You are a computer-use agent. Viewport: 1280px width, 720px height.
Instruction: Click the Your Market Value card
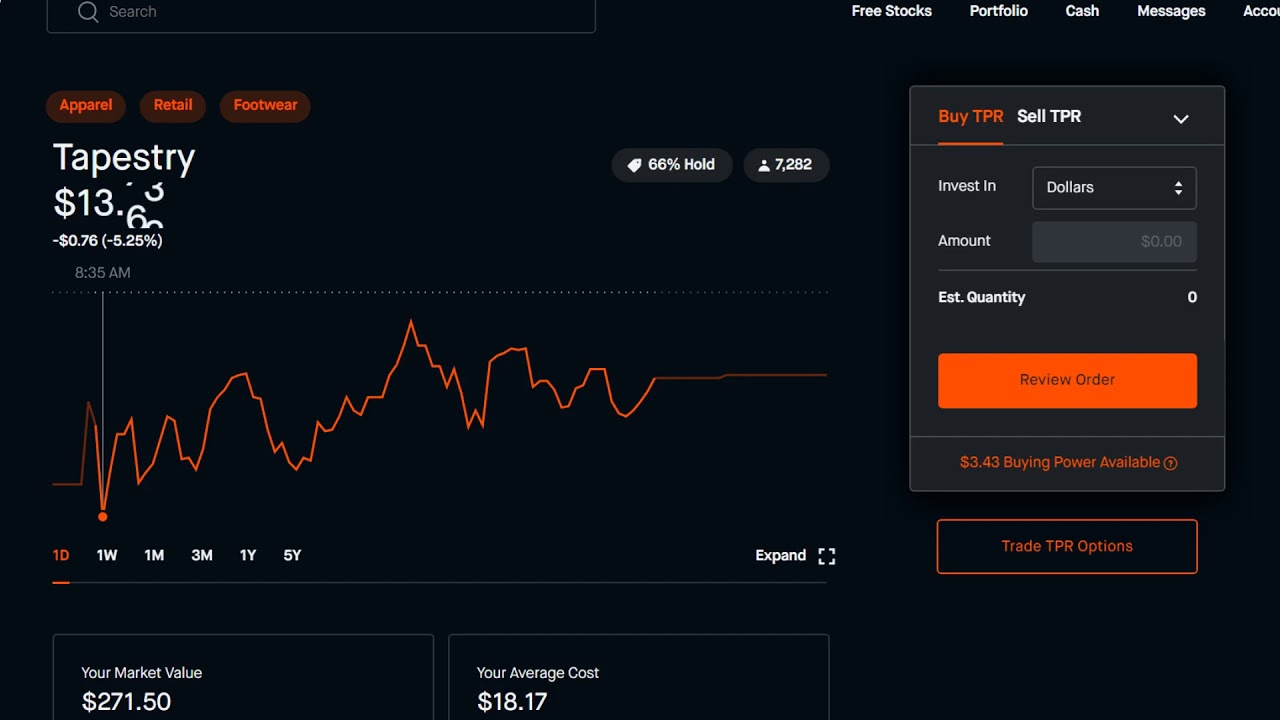(x=243, y=677)
